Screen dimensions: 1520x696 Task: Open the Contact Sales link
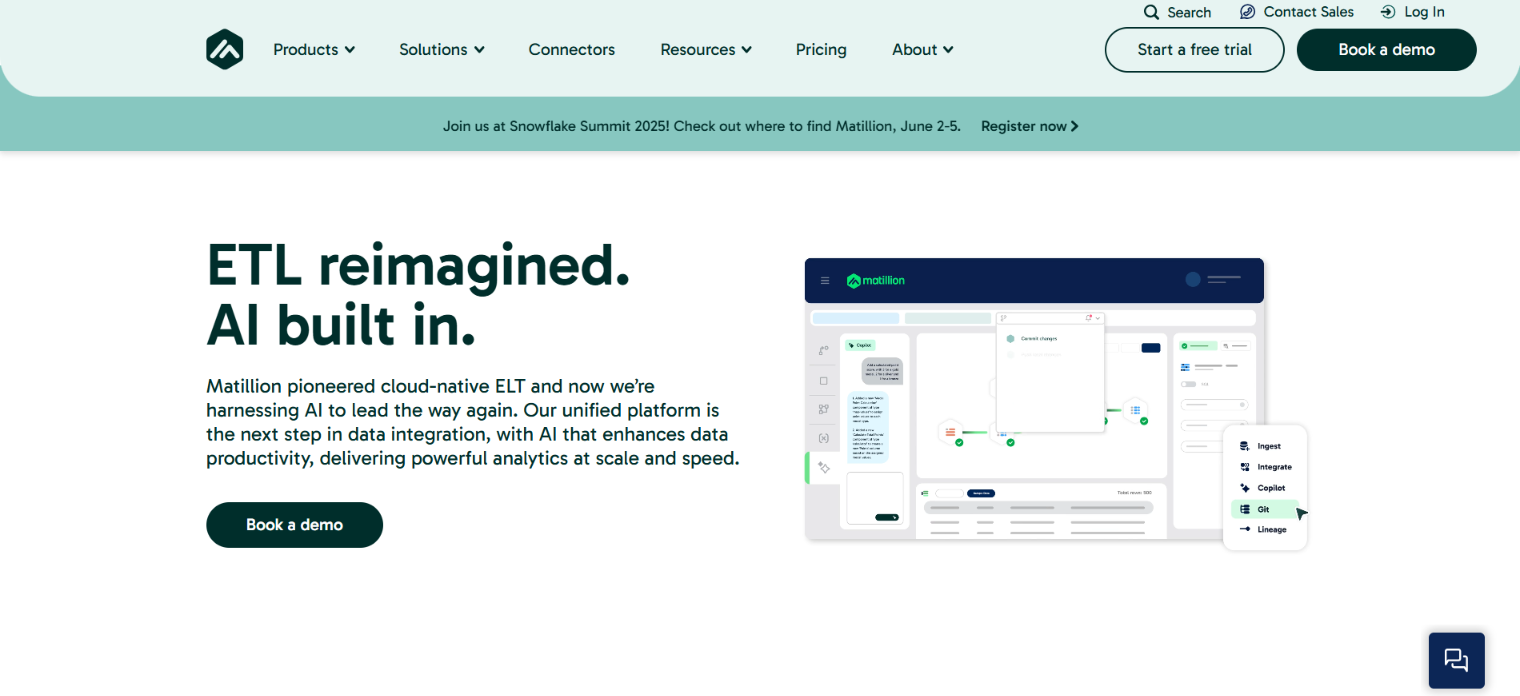click(x=1308, y=12)
